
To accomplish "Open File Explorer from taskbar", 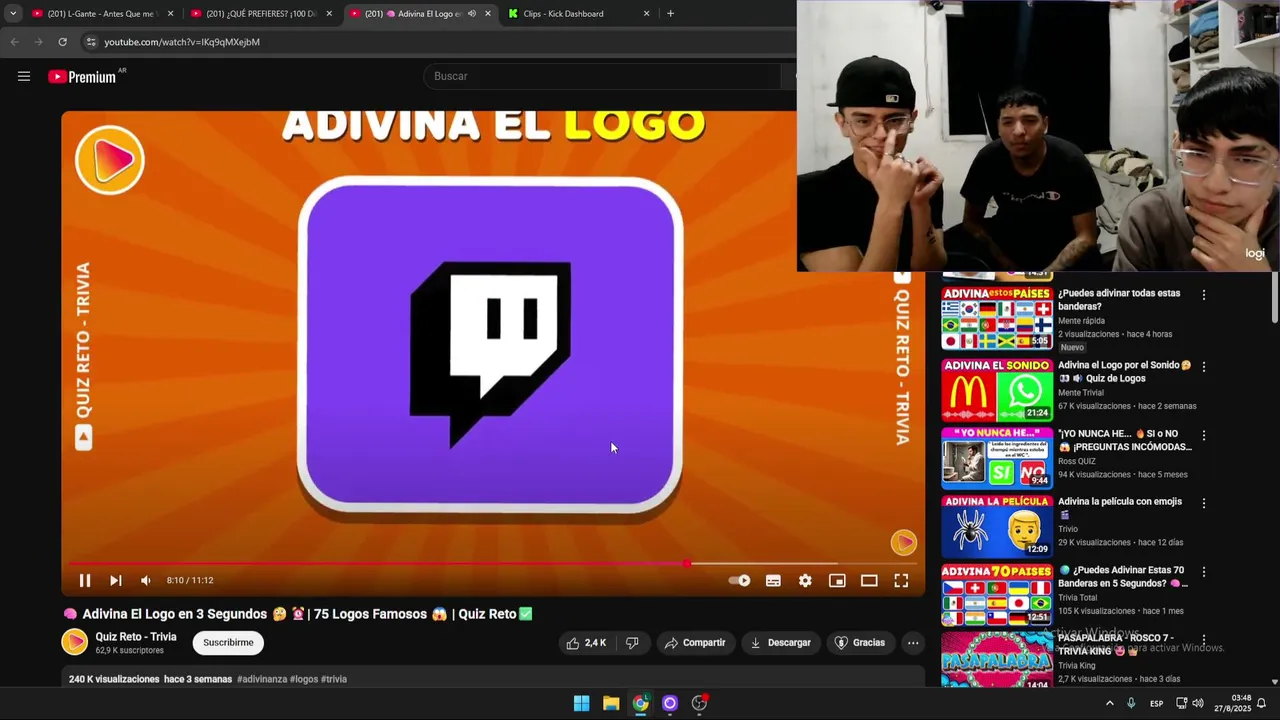I will [611, 703].
